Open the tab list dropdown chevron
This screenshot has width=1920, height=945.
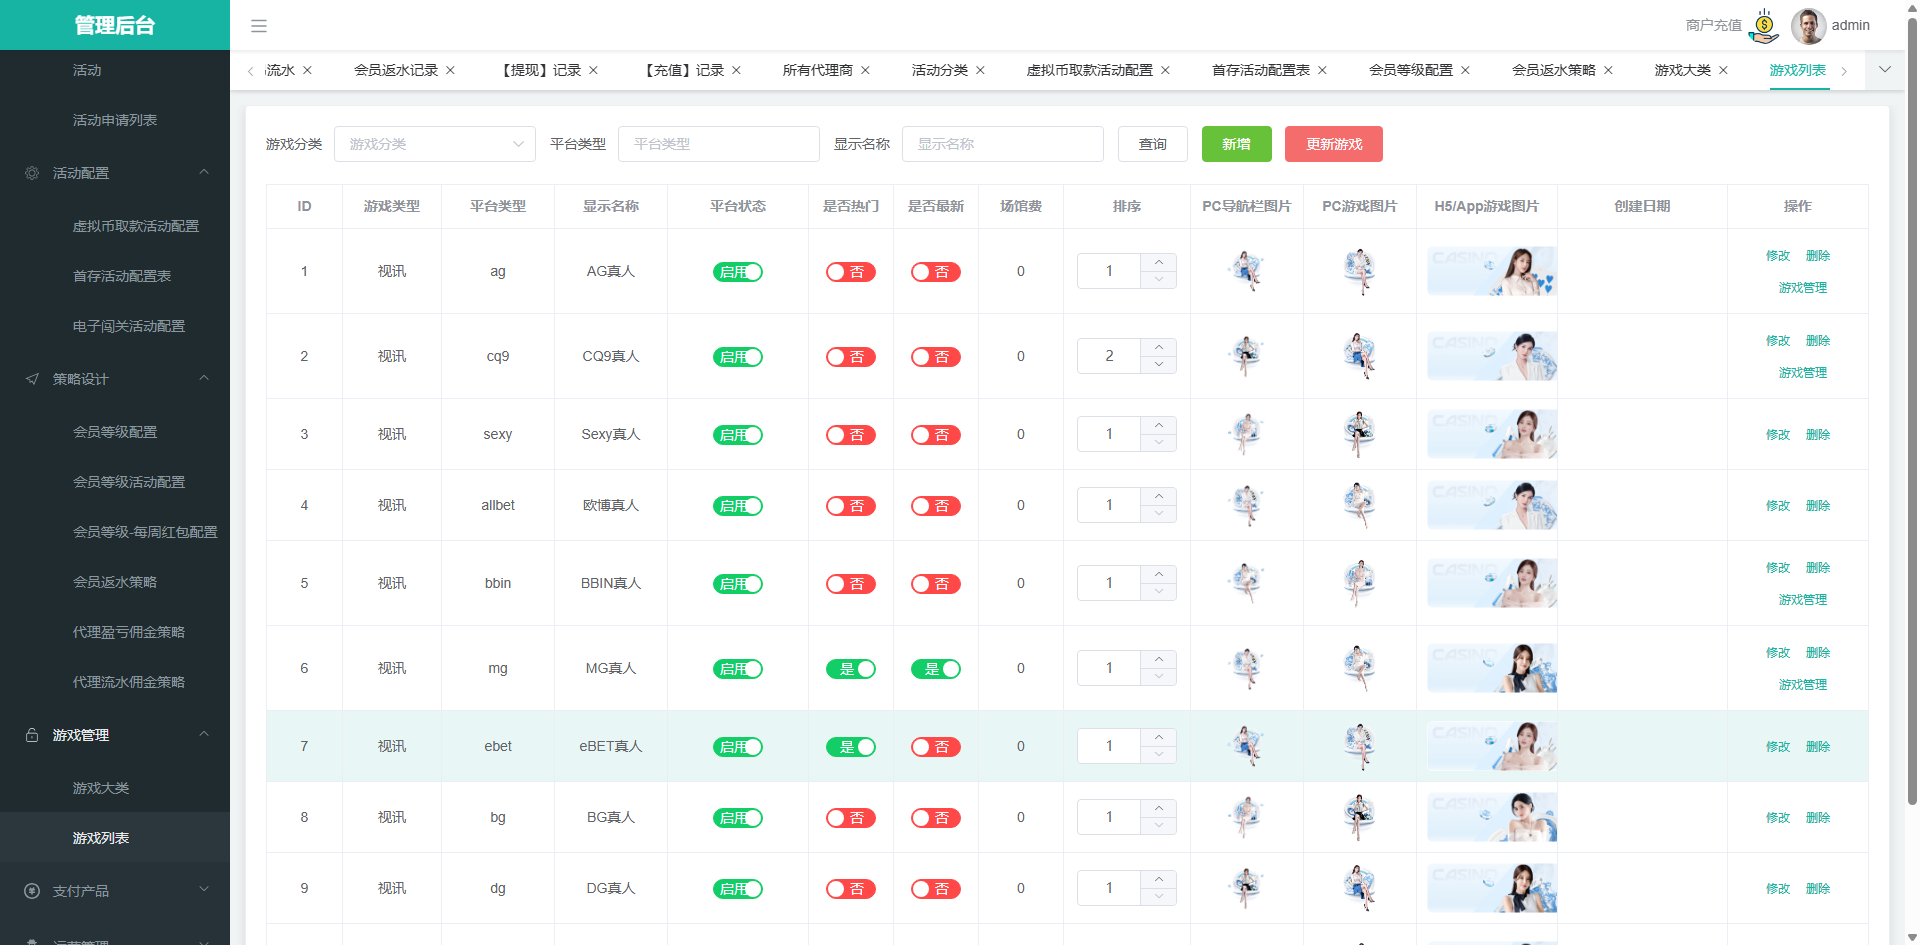(1885, 70)
